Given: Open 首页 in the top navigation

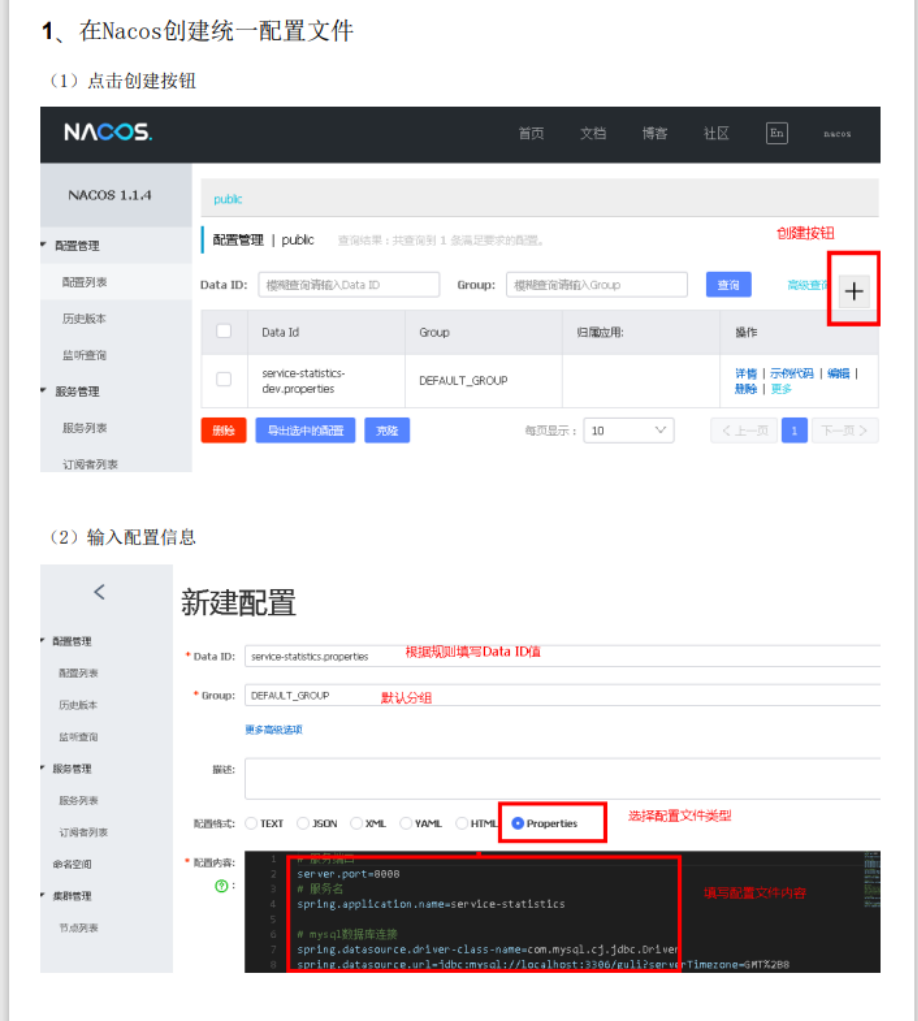Looking at the screenshot, I should [x=531, y=133].
